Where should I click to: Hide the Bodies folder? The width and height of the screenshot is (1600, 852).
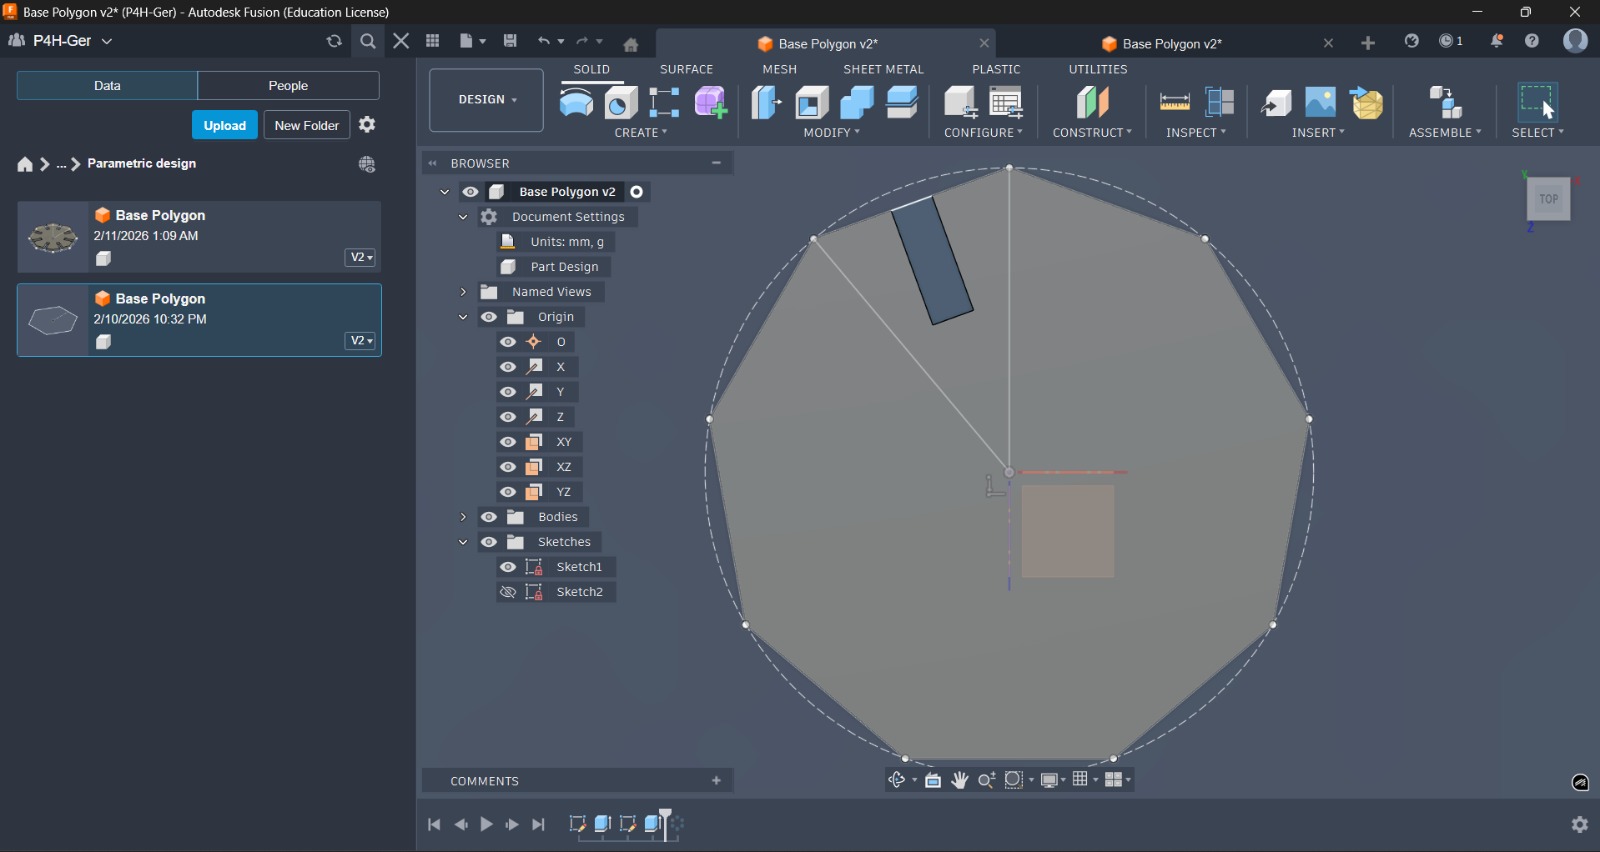click(x=489, y=517)
